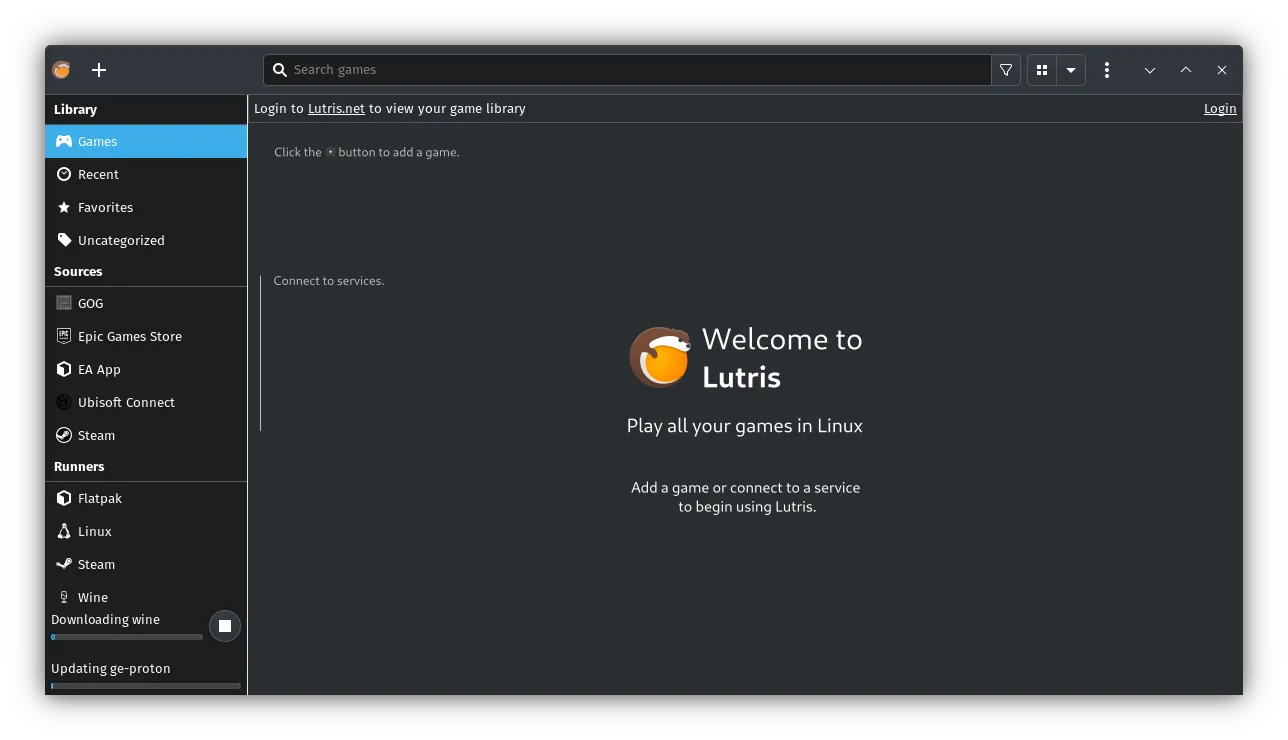This screenshot has height=740, width=1288.
Task: Select the GOG label under Sources
Action: [x=91, y=303]
